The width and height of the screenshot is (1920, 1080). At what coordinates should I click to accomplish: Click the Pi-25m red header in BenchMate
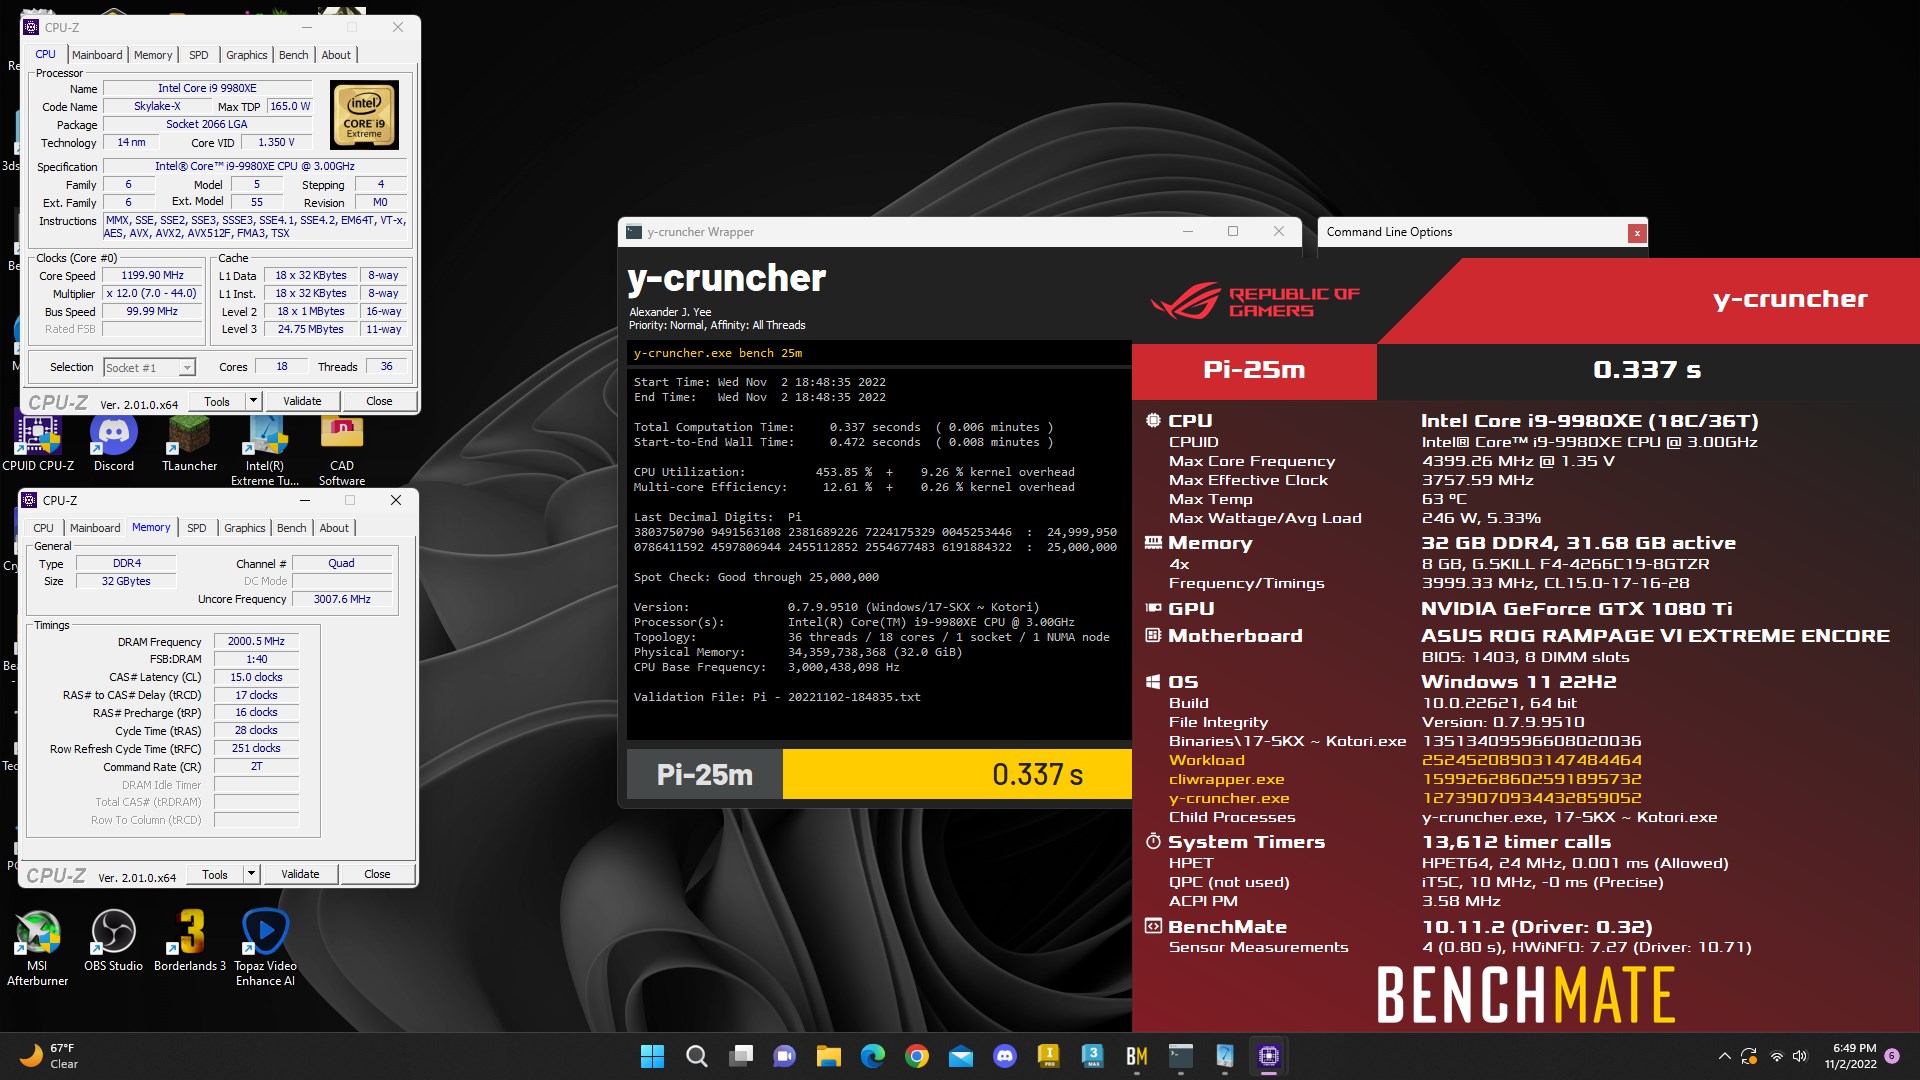coord(1254,370)
